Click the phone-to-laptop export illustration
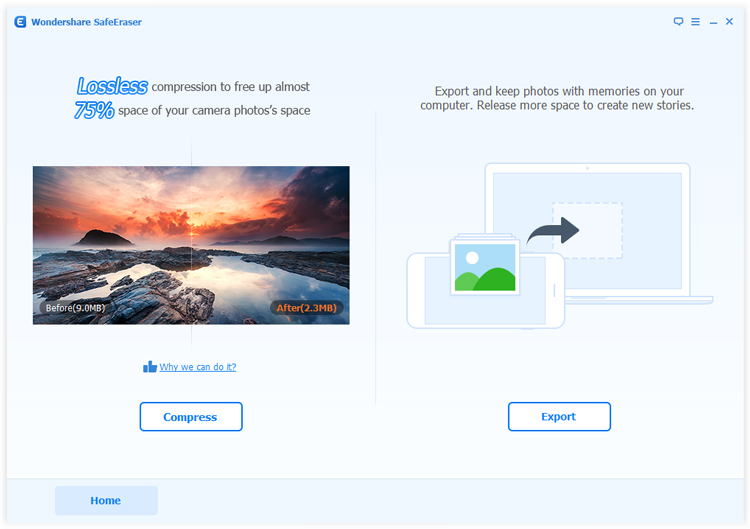The image size is (750, 529). [x=559, y=246]
